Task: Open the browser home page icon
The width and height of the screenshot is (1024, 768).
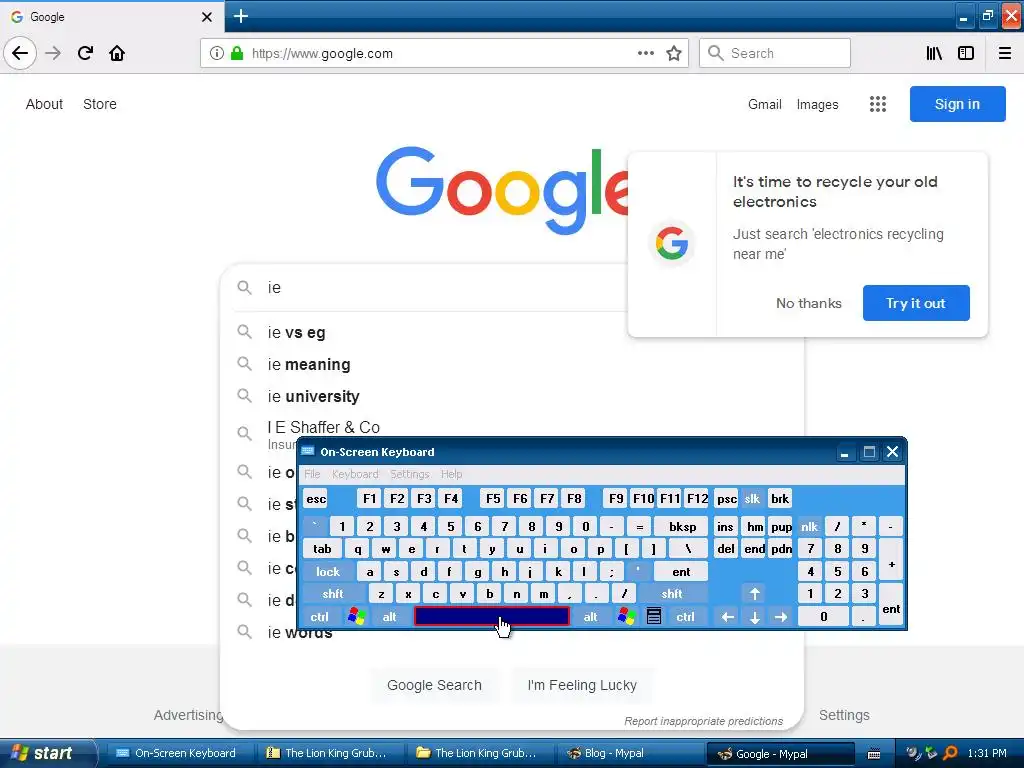Action: pyautogui.click(x=117, y=53)
